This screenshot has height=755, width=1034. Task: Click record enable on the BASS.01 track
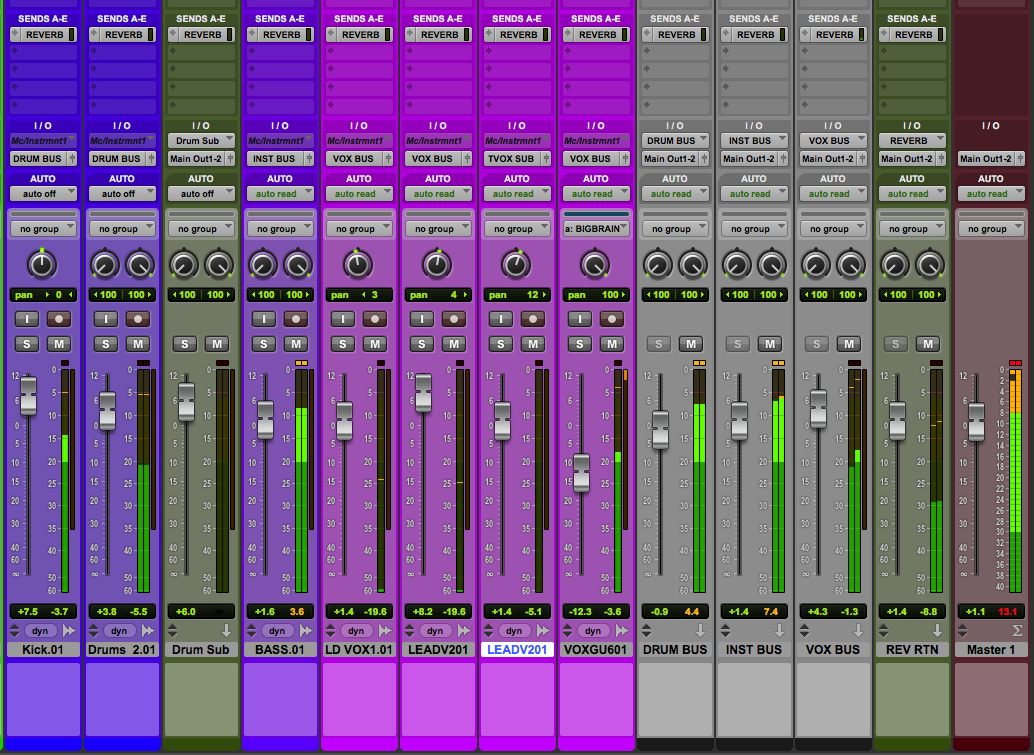(296, 319)
